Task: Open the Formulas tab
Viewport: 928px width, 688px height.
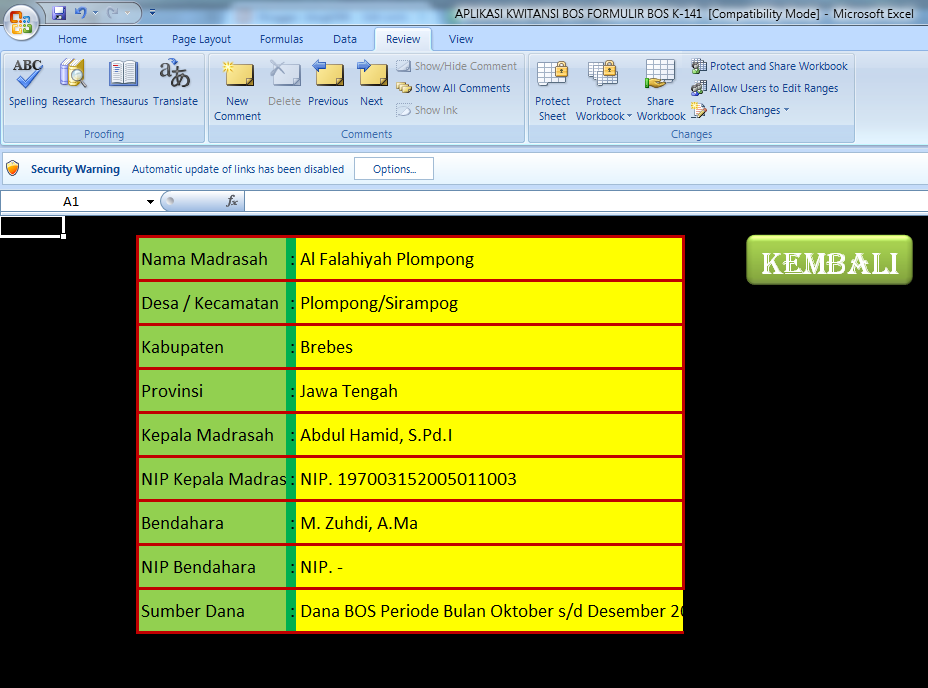Action: click(281, 39)
